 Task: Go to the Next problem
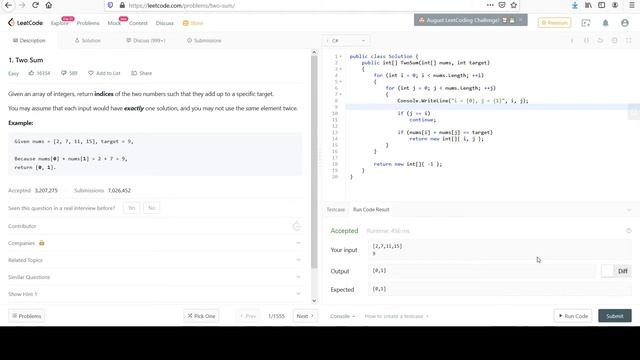[305, 316]
